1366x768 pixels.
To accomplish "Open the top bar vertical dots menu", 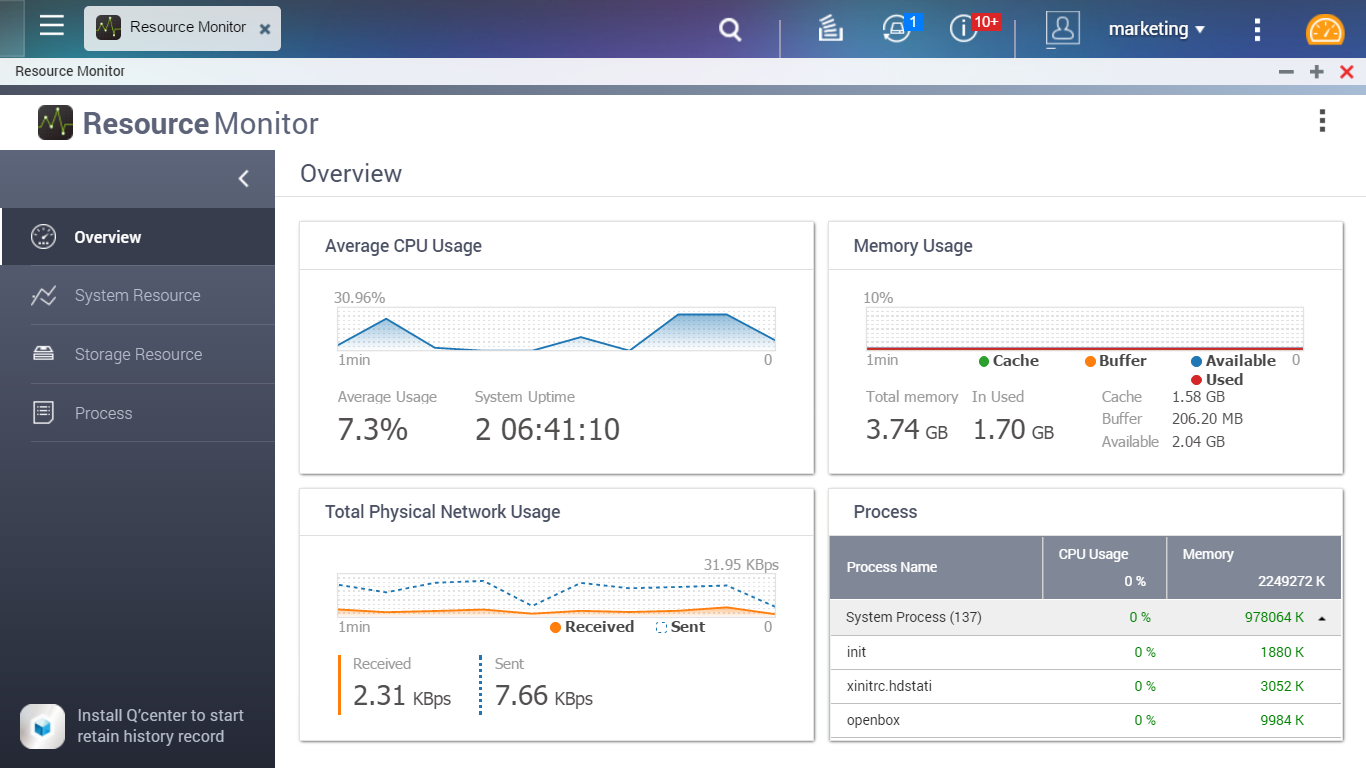I will coord(1257,30).
